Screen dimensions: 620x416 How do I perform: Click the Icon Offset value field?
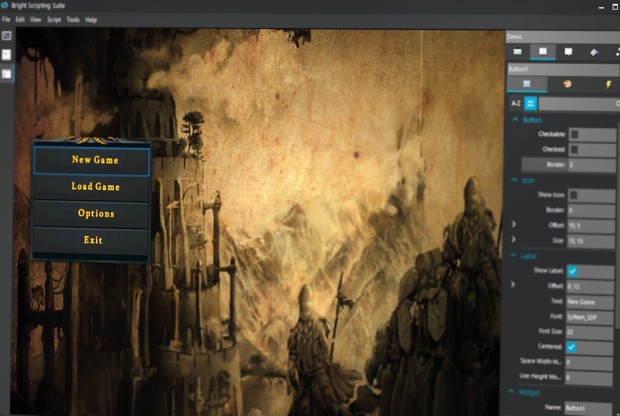pyautogui.click(x=591, y=225)
